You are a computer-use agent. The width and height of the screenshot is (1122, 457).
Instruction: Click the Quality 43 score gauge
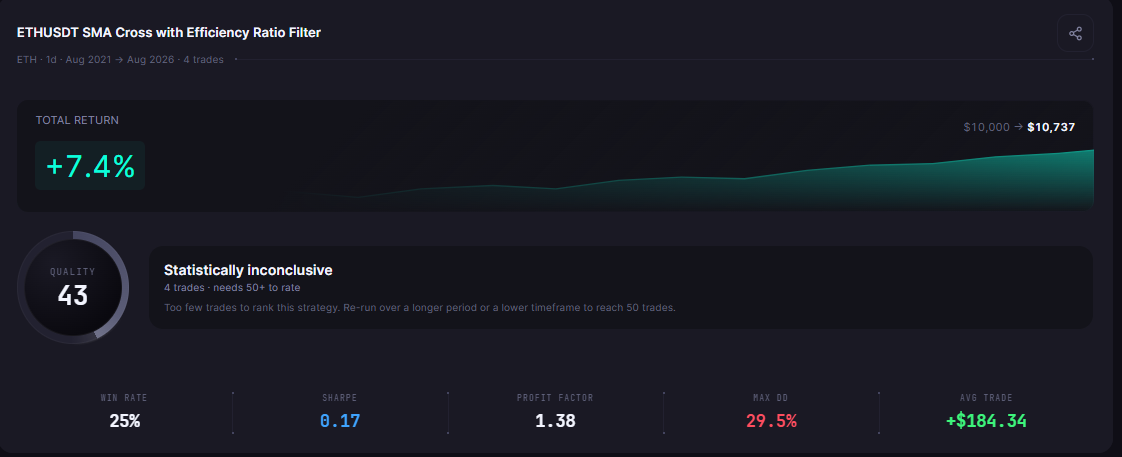tap(73, 287)
